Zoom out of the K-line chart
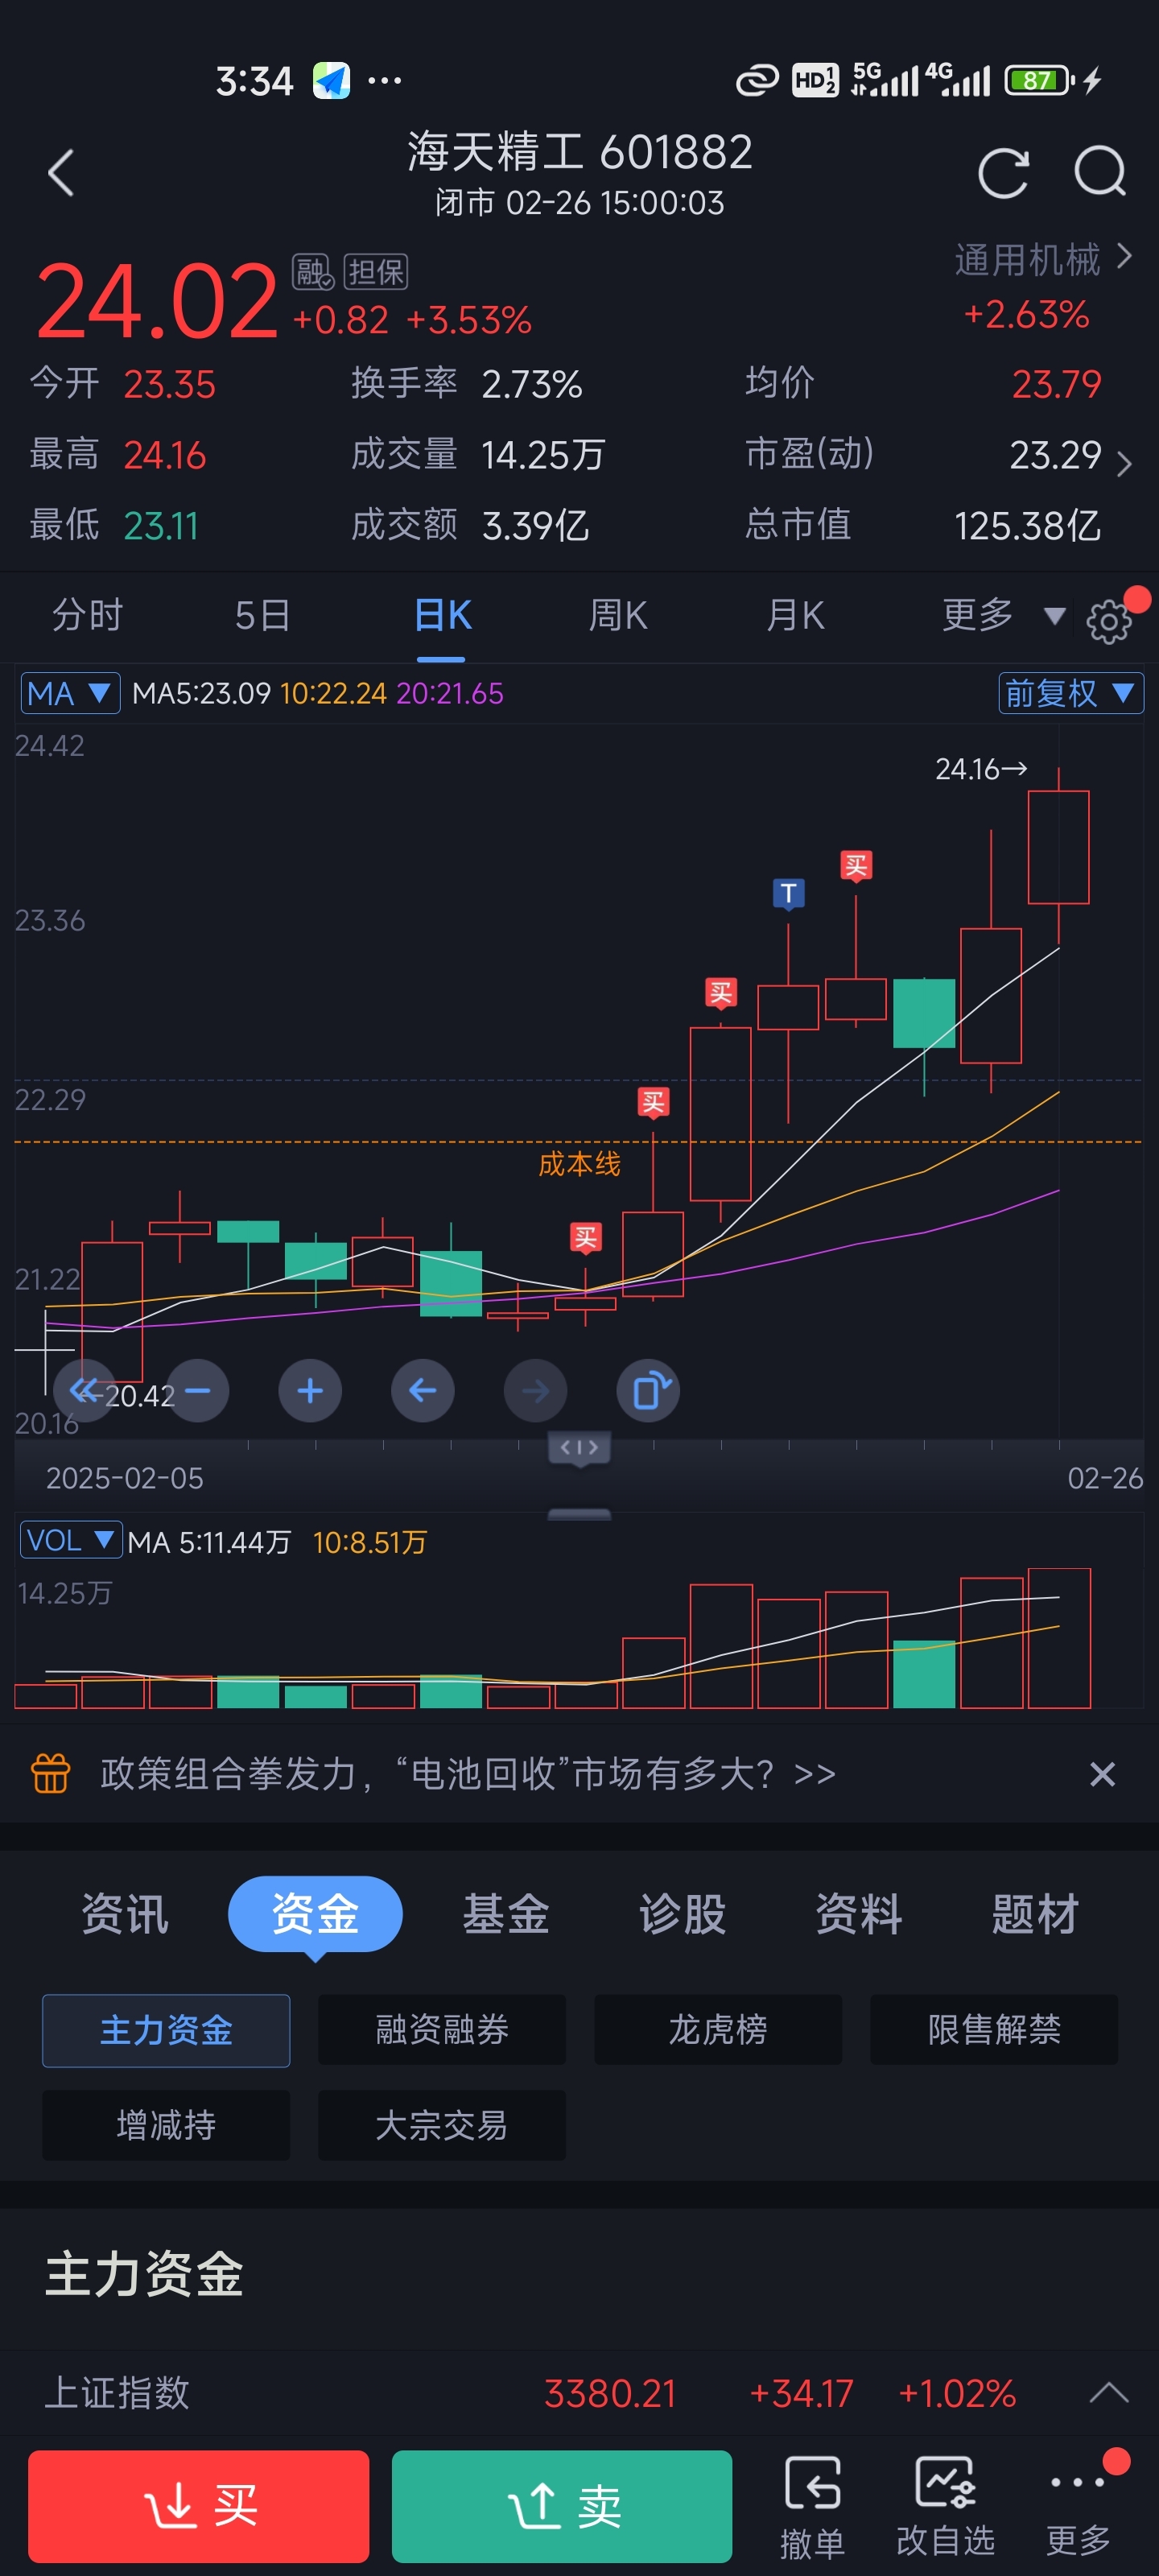Image resolution: width=1159 pixels, height=2576 pixels. click(x=197, y=1391)
